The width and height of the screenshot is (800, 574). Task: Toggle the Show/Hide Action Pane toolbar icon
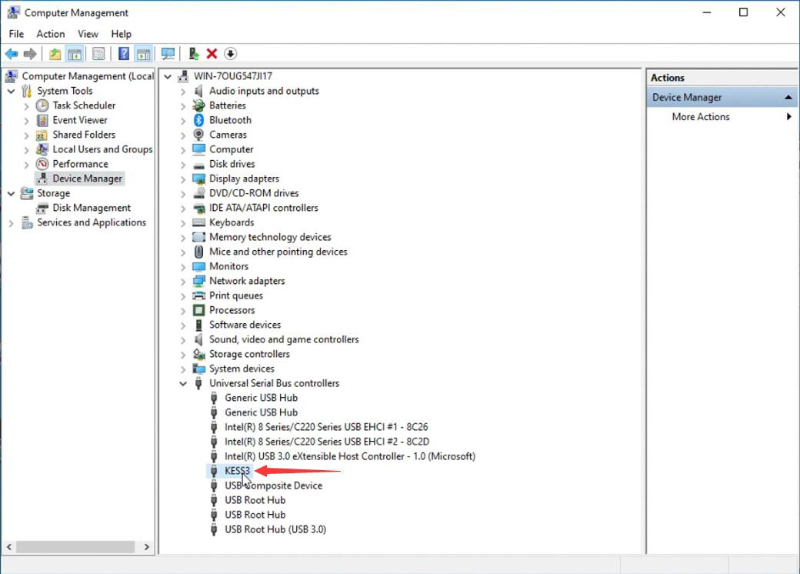coord(143,54)
